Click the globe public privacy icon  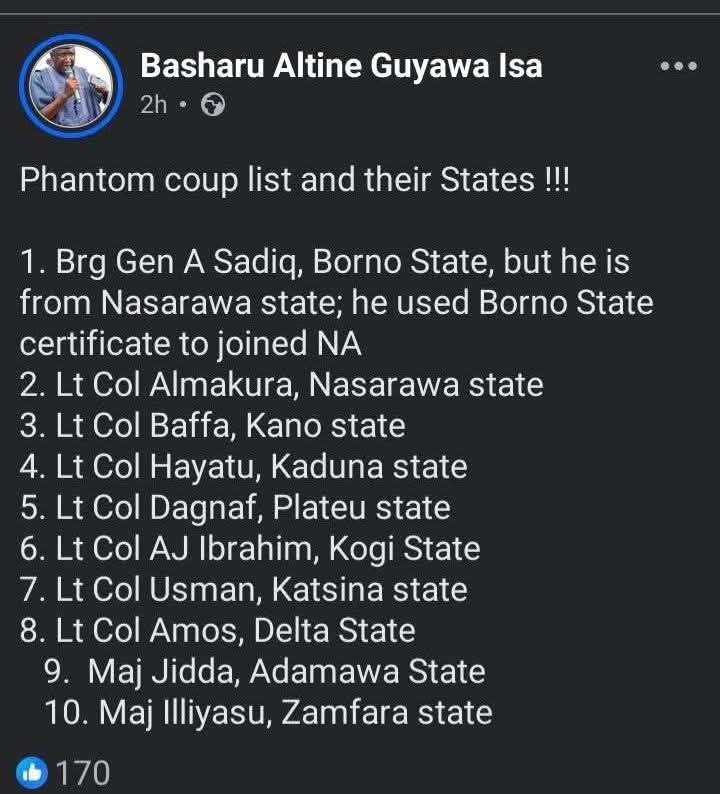click(x=213, y=105)
